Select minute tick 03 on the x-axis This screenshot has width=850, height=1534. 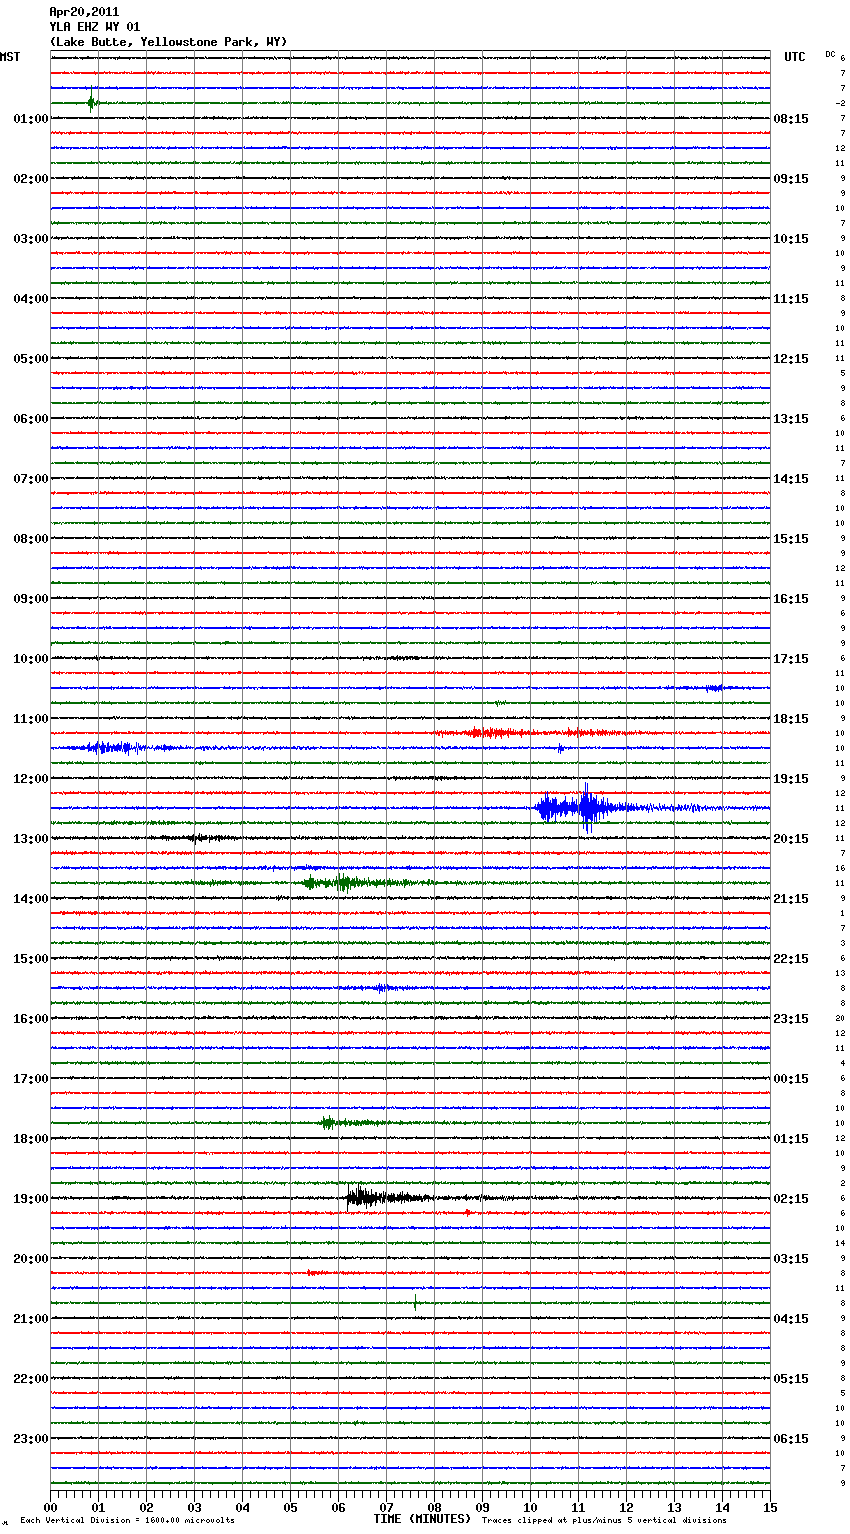[x=194, y=1507]
